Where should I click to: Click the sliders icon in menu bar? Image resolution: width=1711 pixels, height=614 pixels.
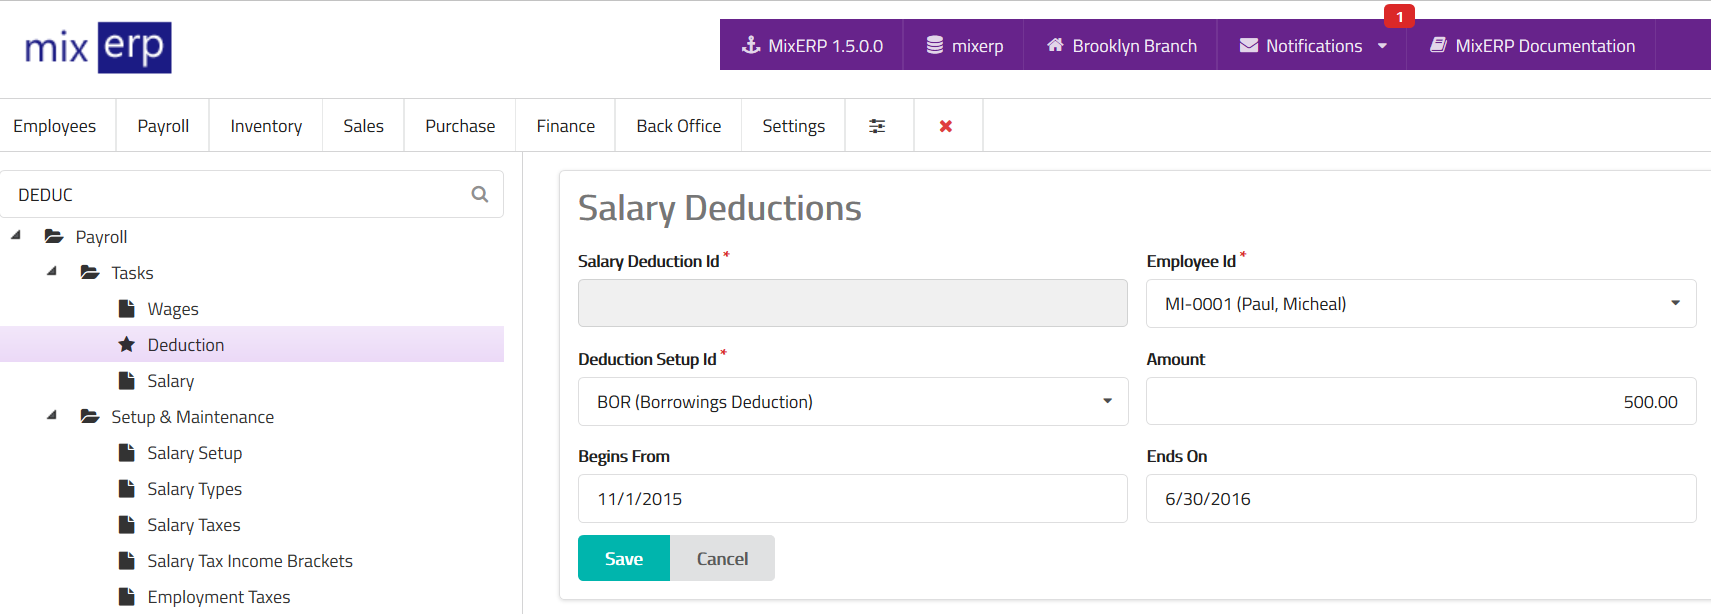877,126
